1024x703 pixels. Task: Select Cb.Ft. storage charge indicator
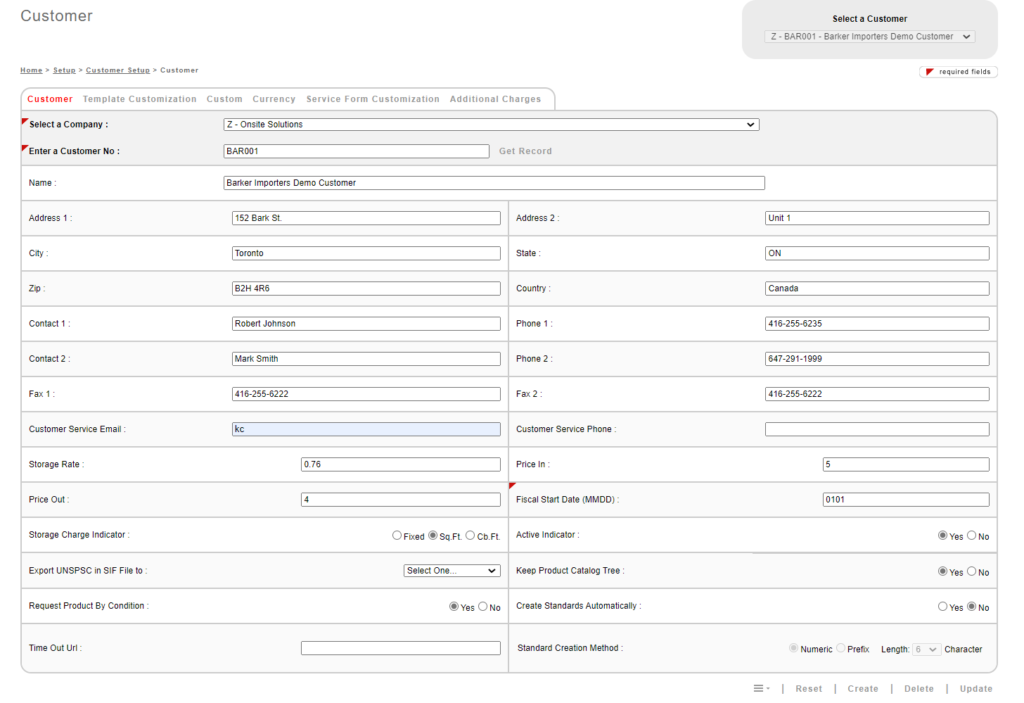[470, 535]
